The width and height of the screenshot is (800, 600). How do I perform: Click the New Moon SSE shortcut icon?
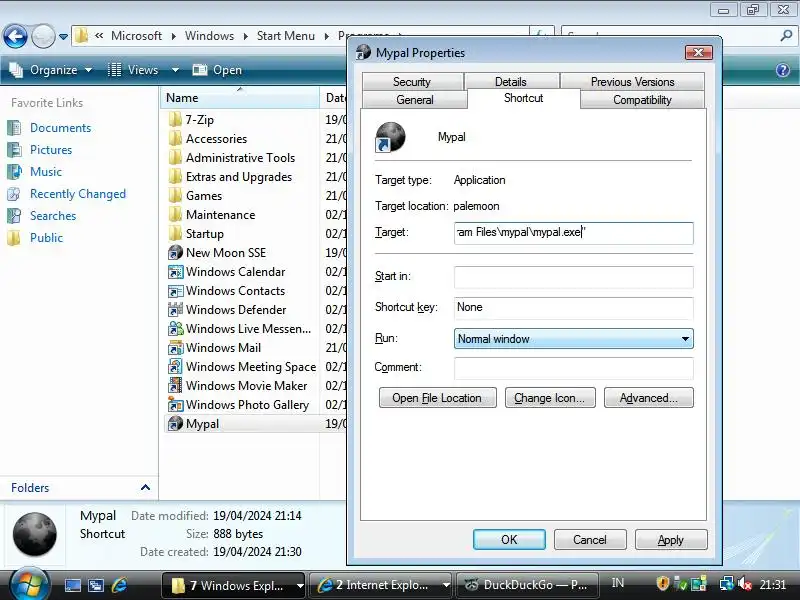tap(175, 253)
